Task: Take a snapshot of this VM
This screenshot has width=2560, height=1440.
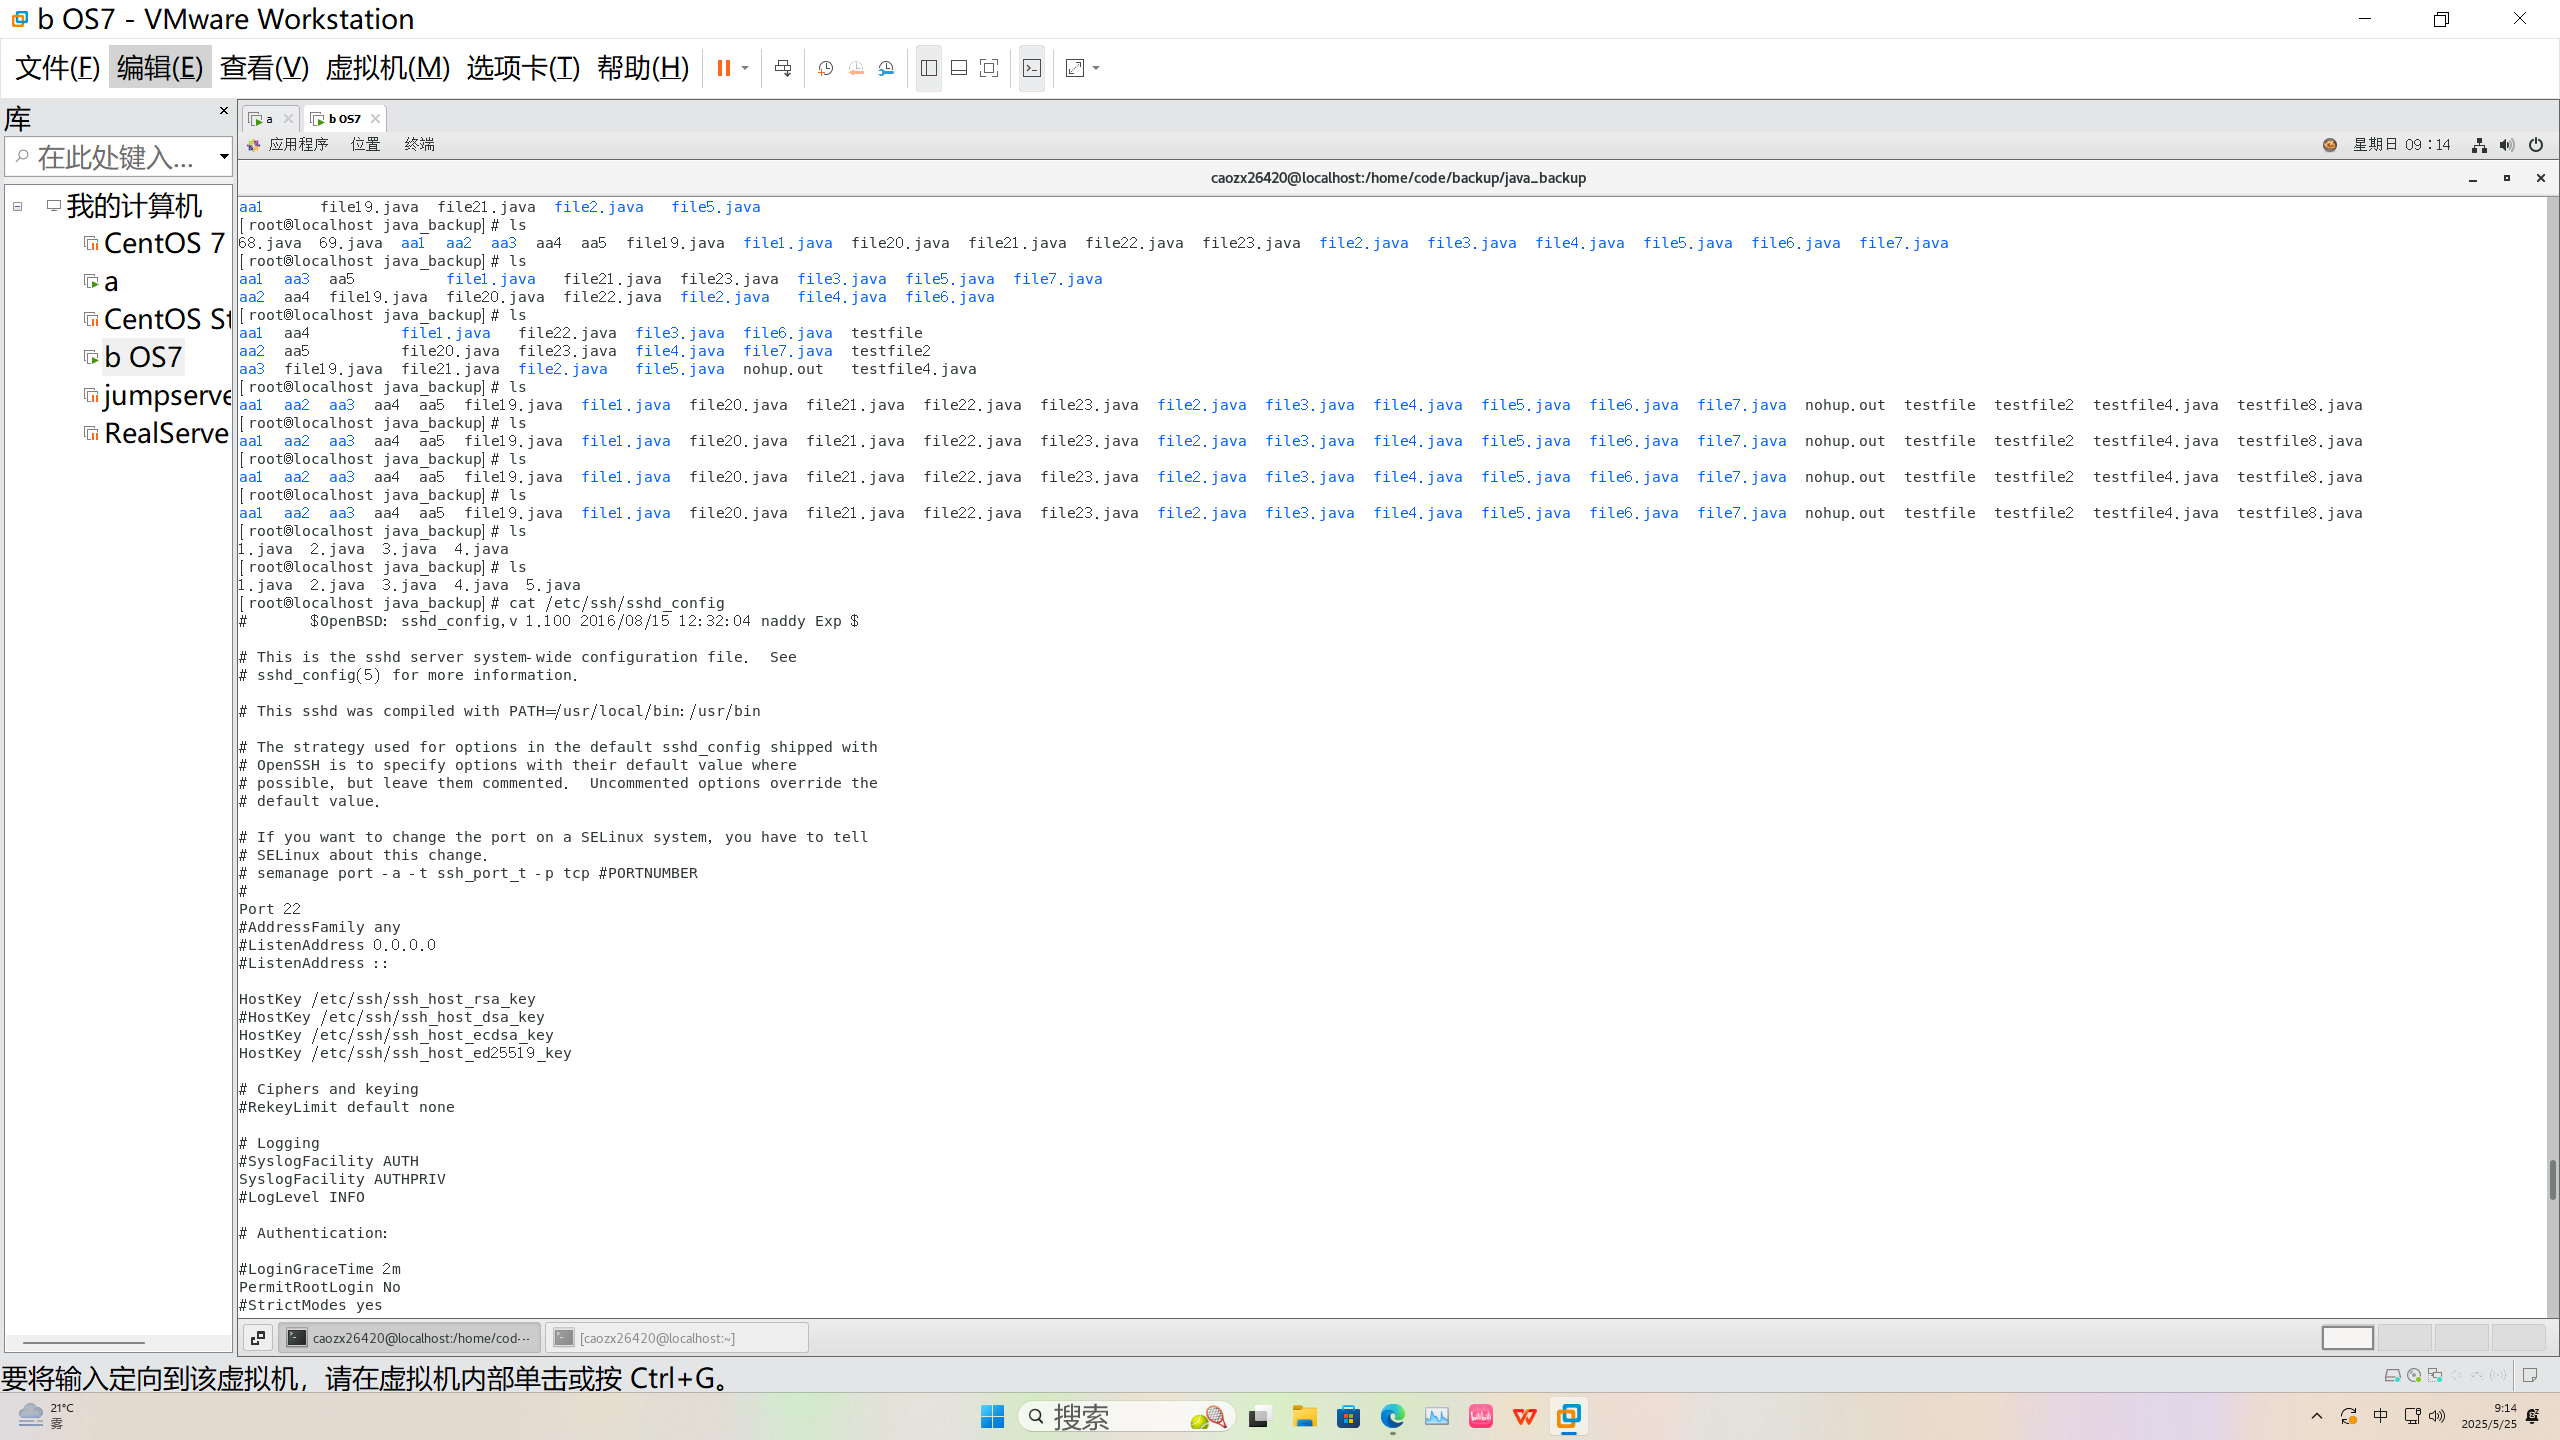Action: (x=825, y=68)
